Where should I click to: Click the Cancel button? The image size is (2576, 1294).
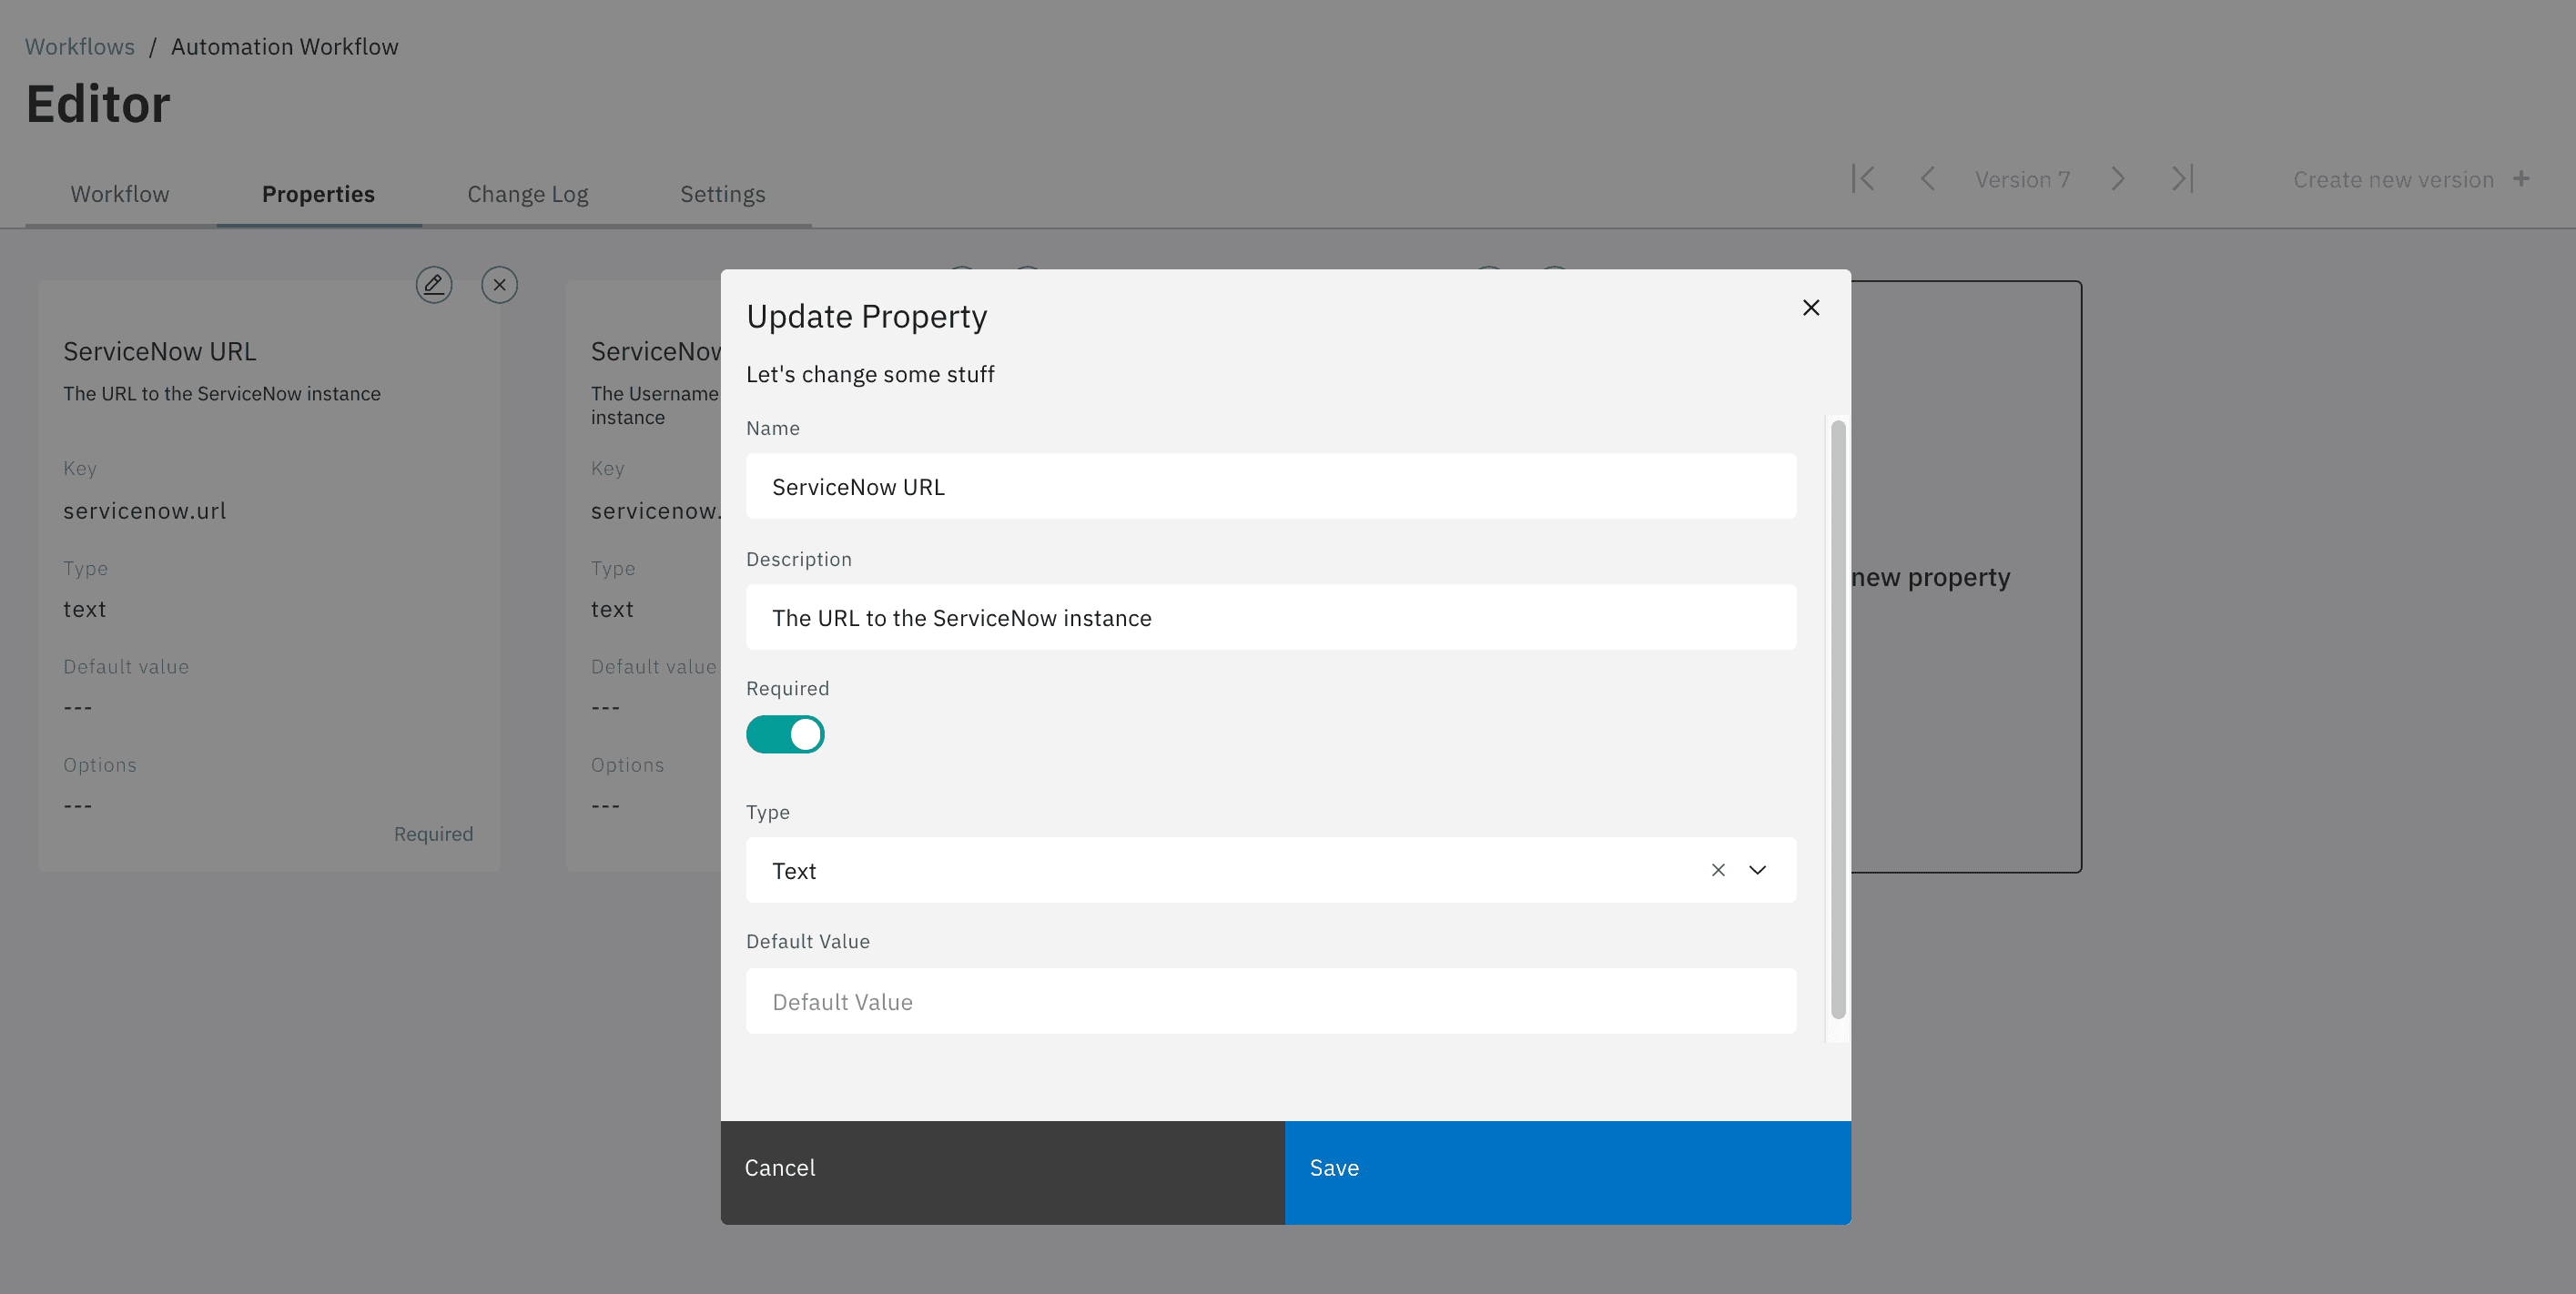point(1003,1172)
